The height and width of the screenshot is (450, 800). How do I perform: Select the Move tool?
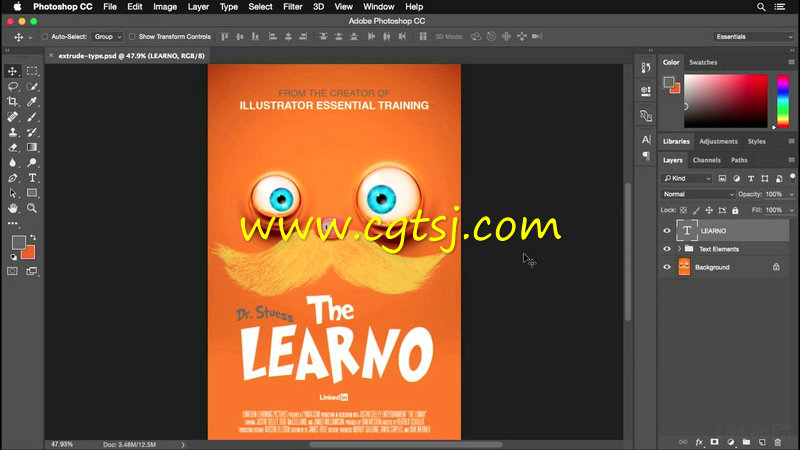point(13,71)
